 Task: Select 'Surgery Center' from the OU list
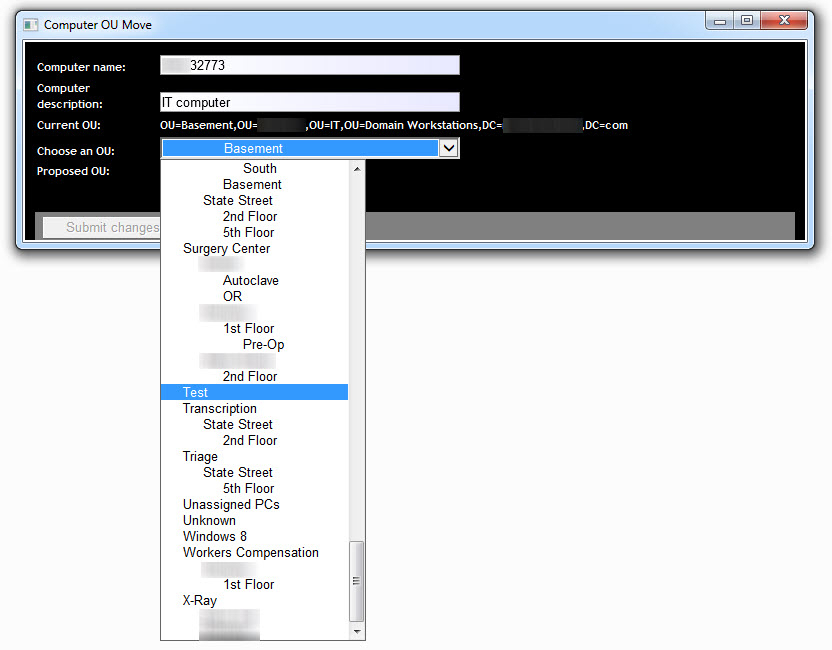click(x=226, y=248)
